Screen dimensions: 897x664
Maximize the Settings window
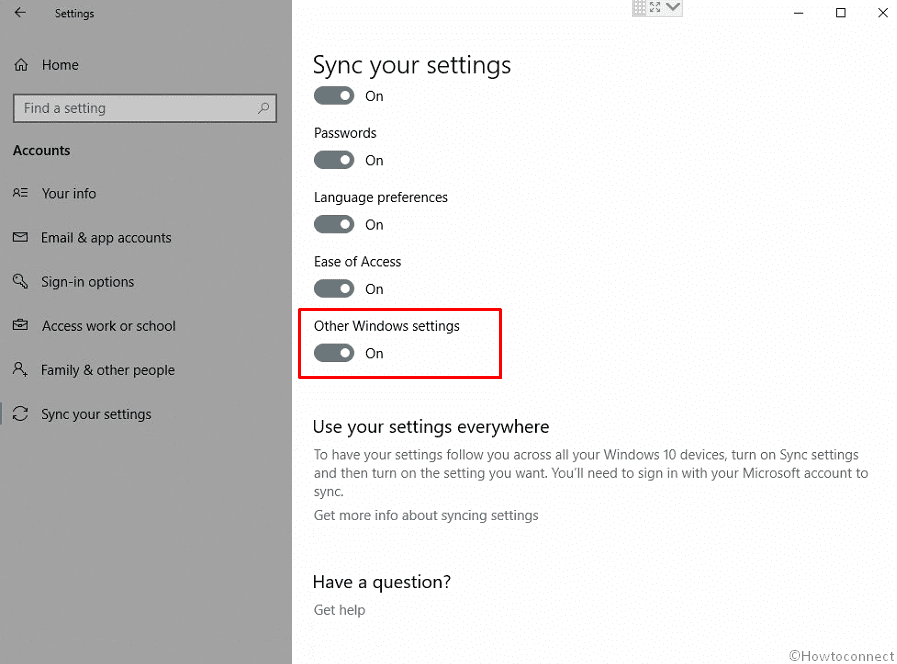[841, 13]
